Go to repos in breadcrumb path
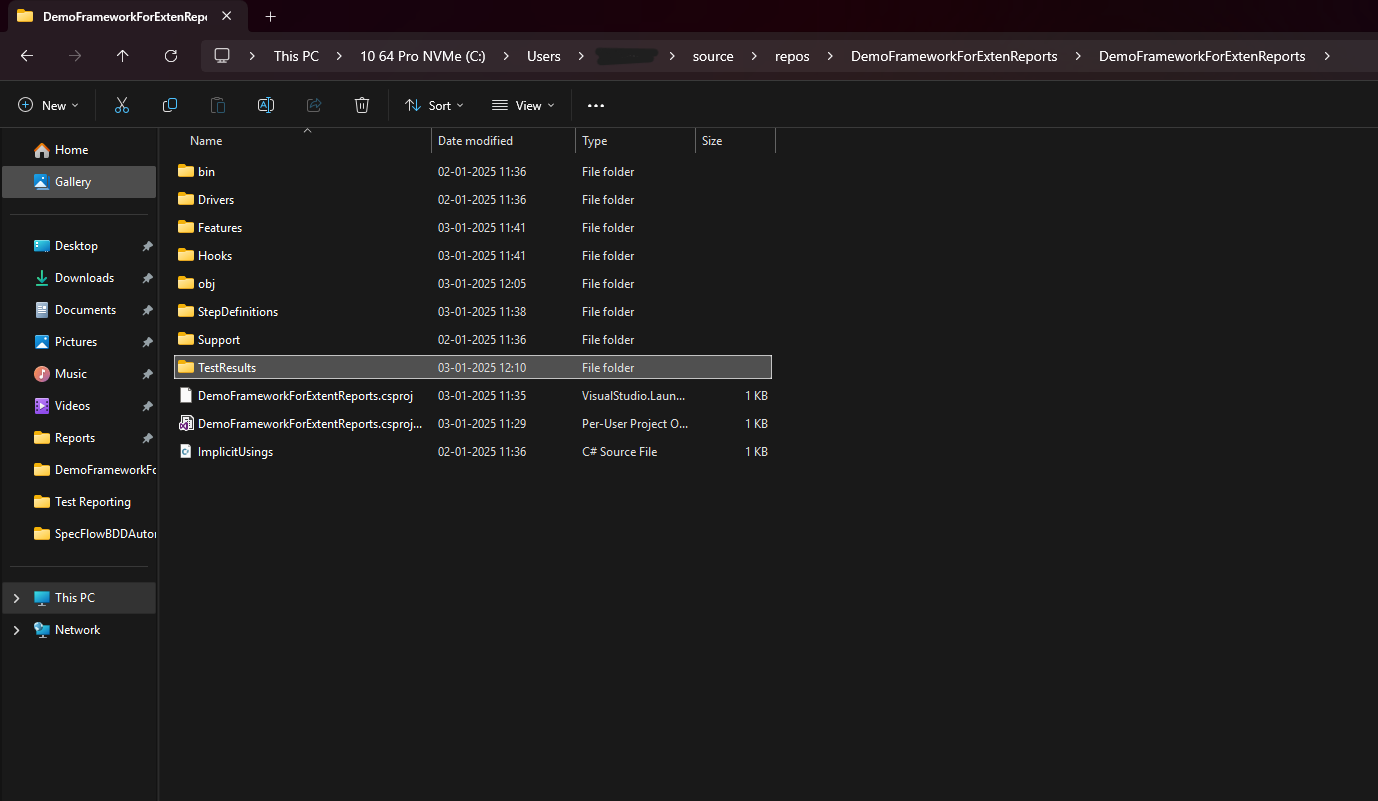 [x=793, y=56]
